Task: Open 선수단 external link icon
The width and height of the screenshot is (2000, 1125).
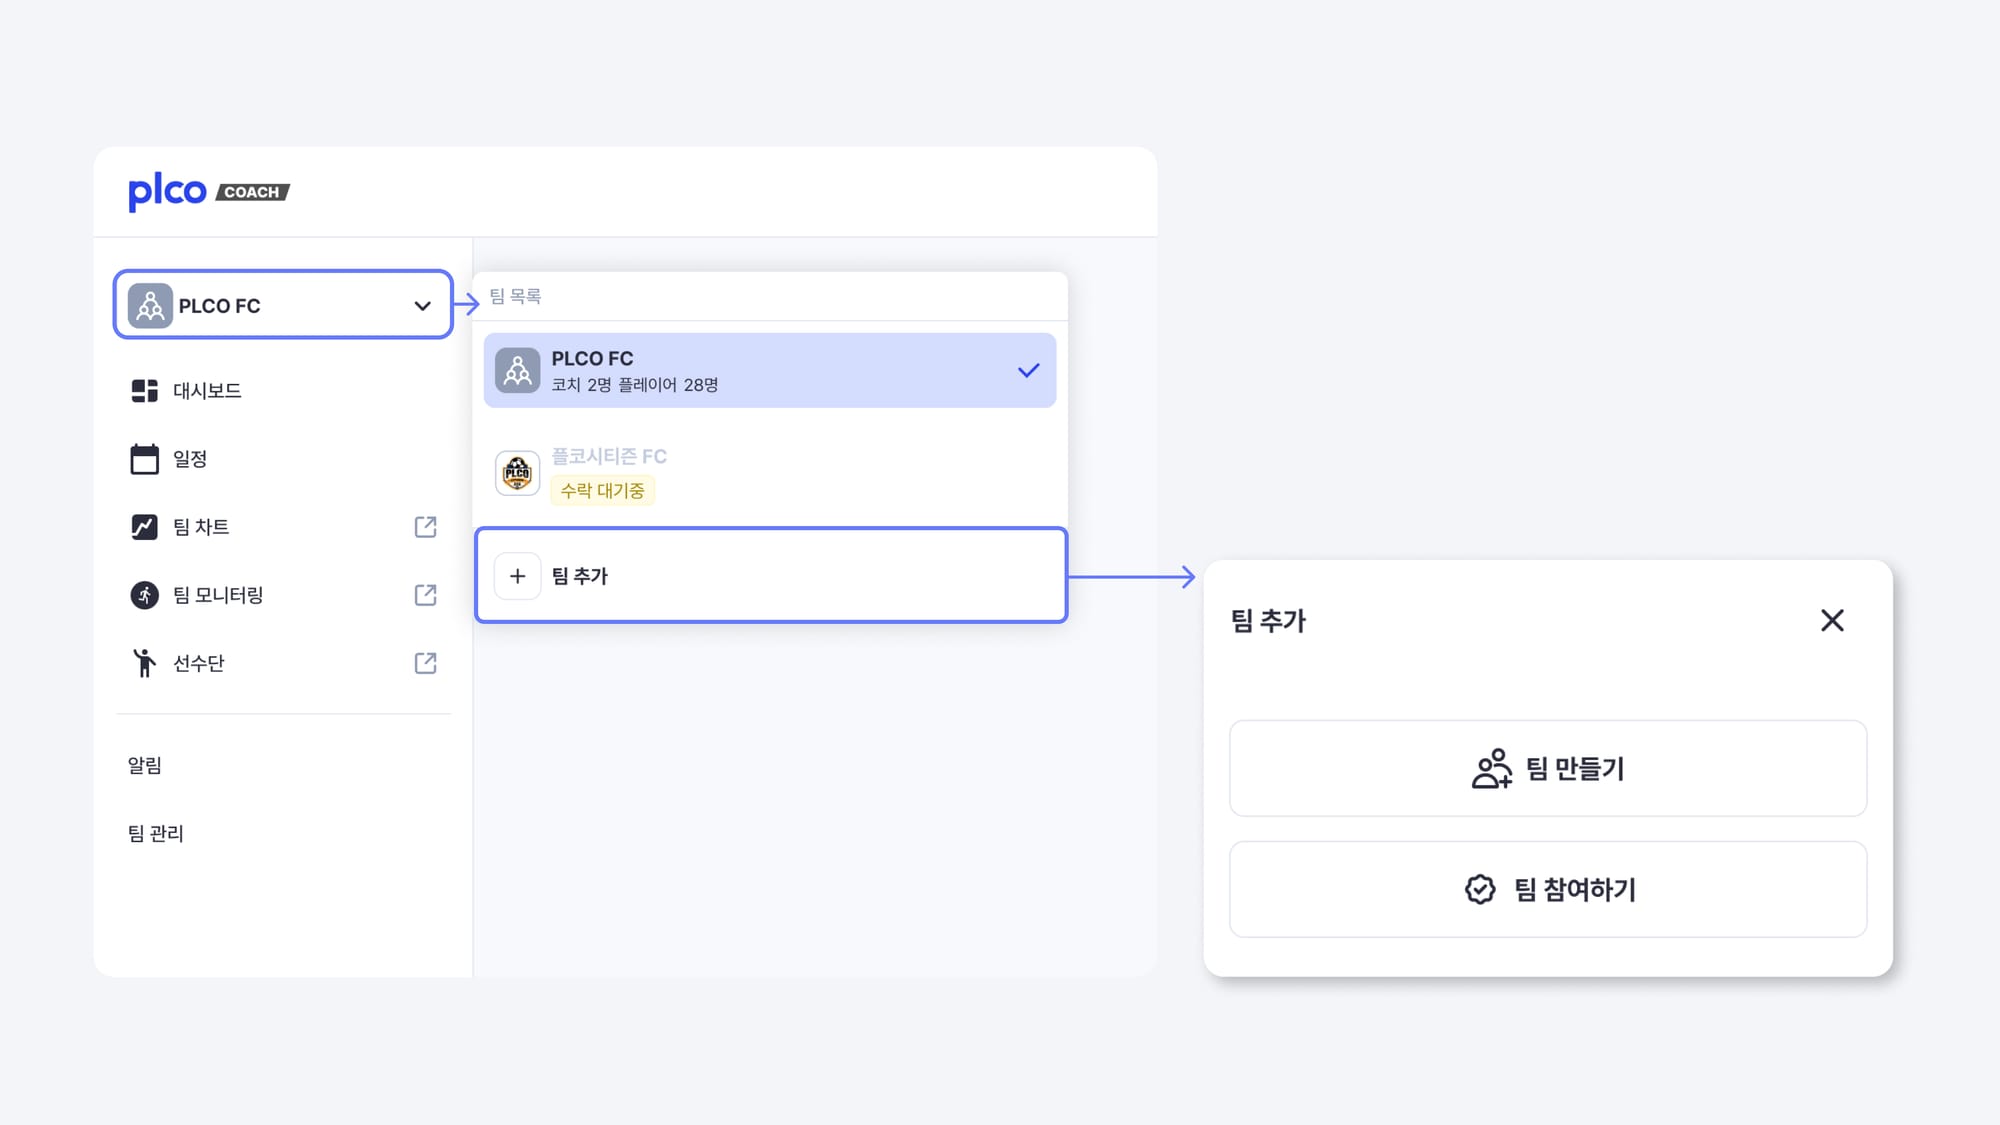Action: click(x=425, y=663)
